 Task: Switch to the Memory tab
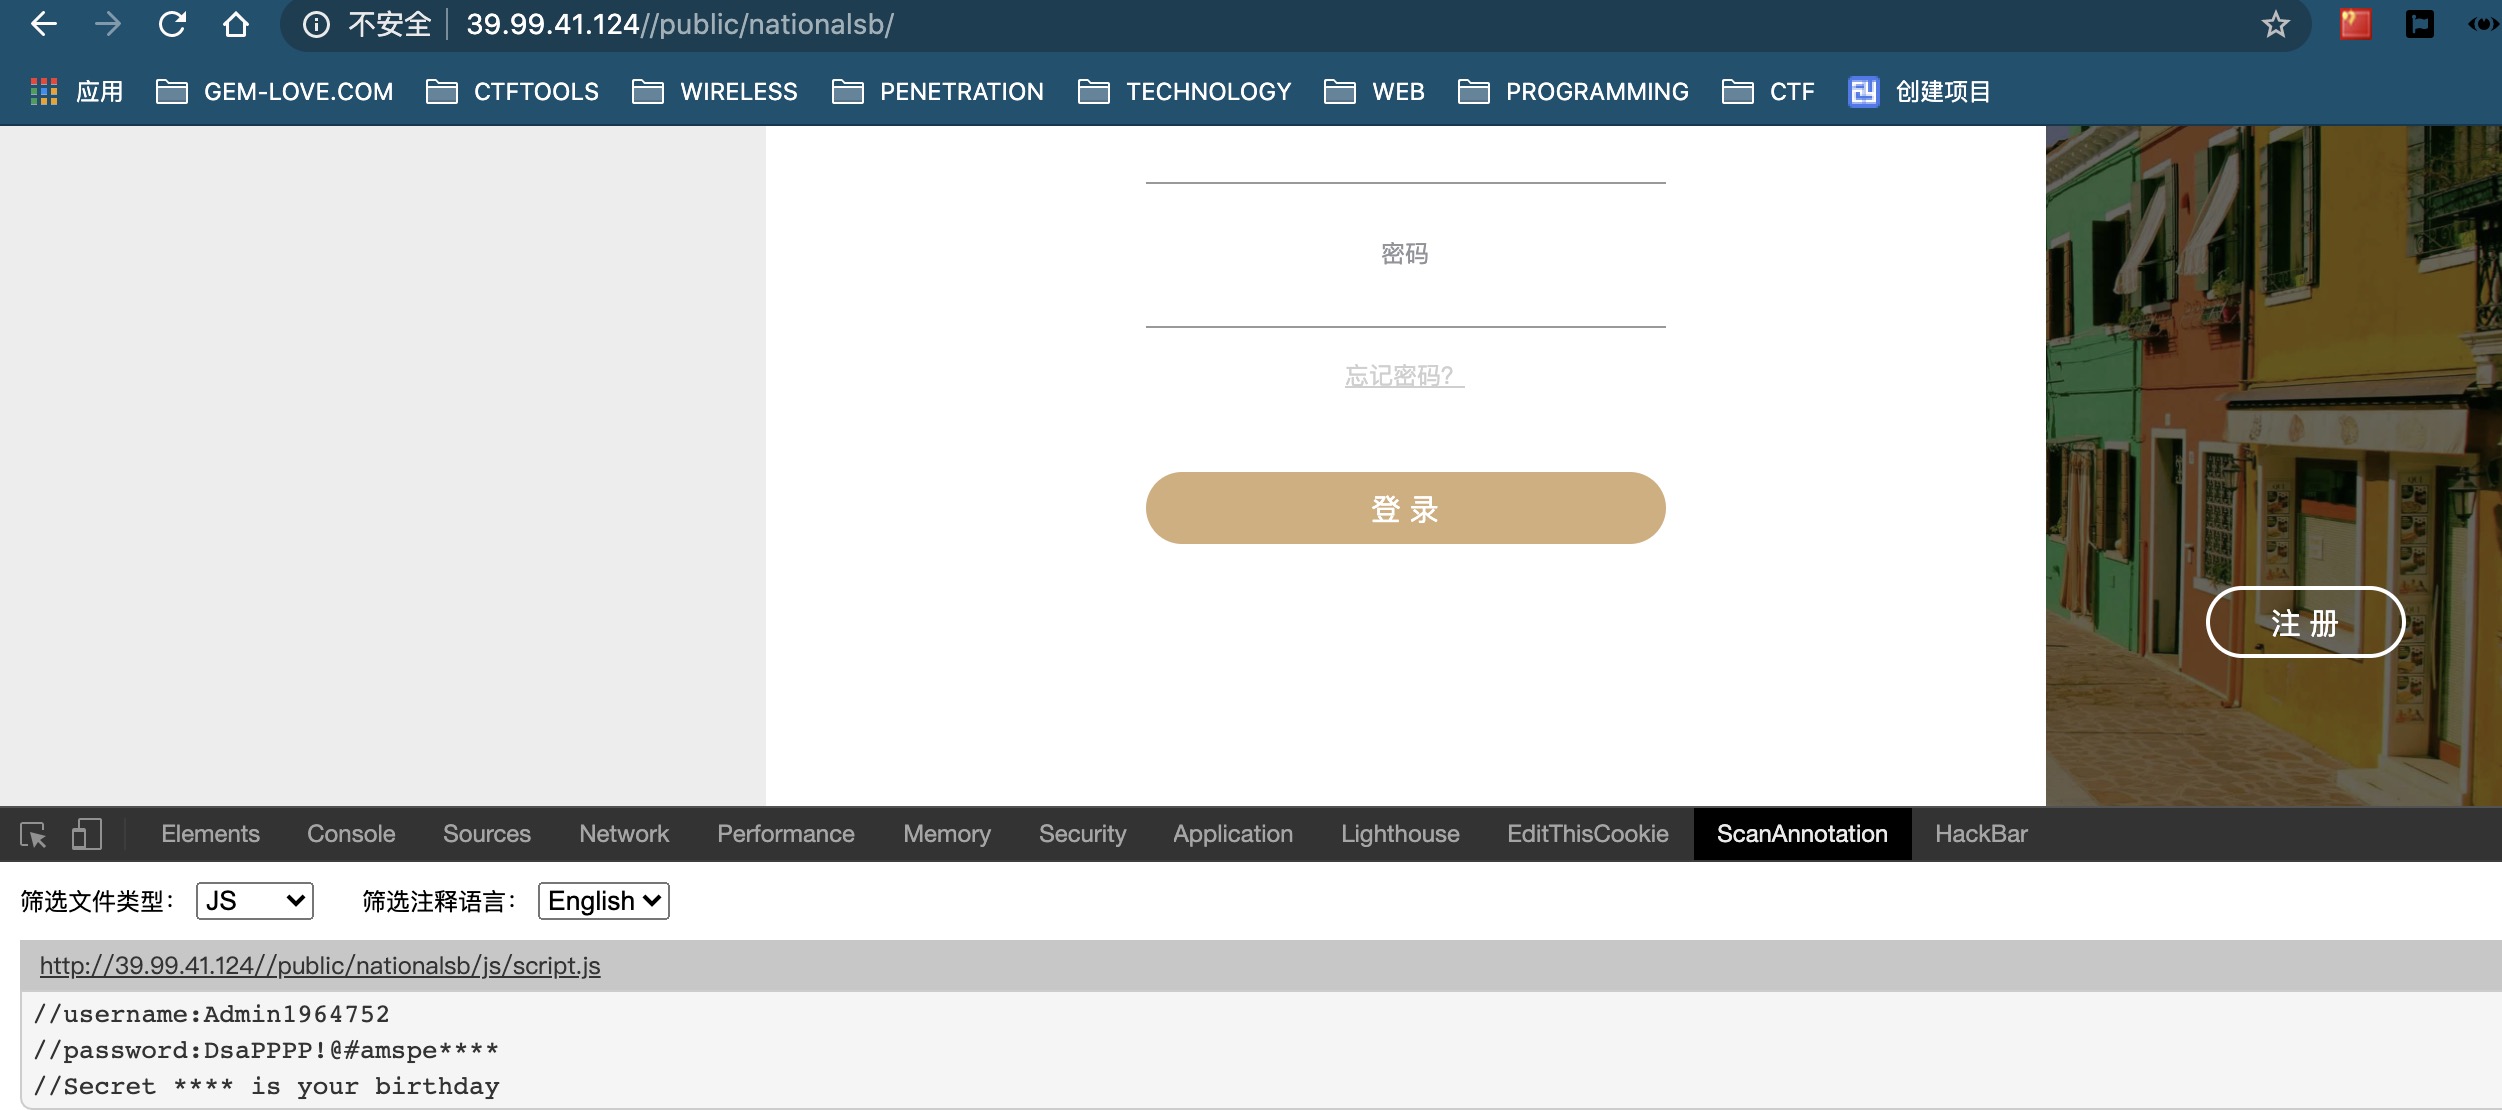947,834
